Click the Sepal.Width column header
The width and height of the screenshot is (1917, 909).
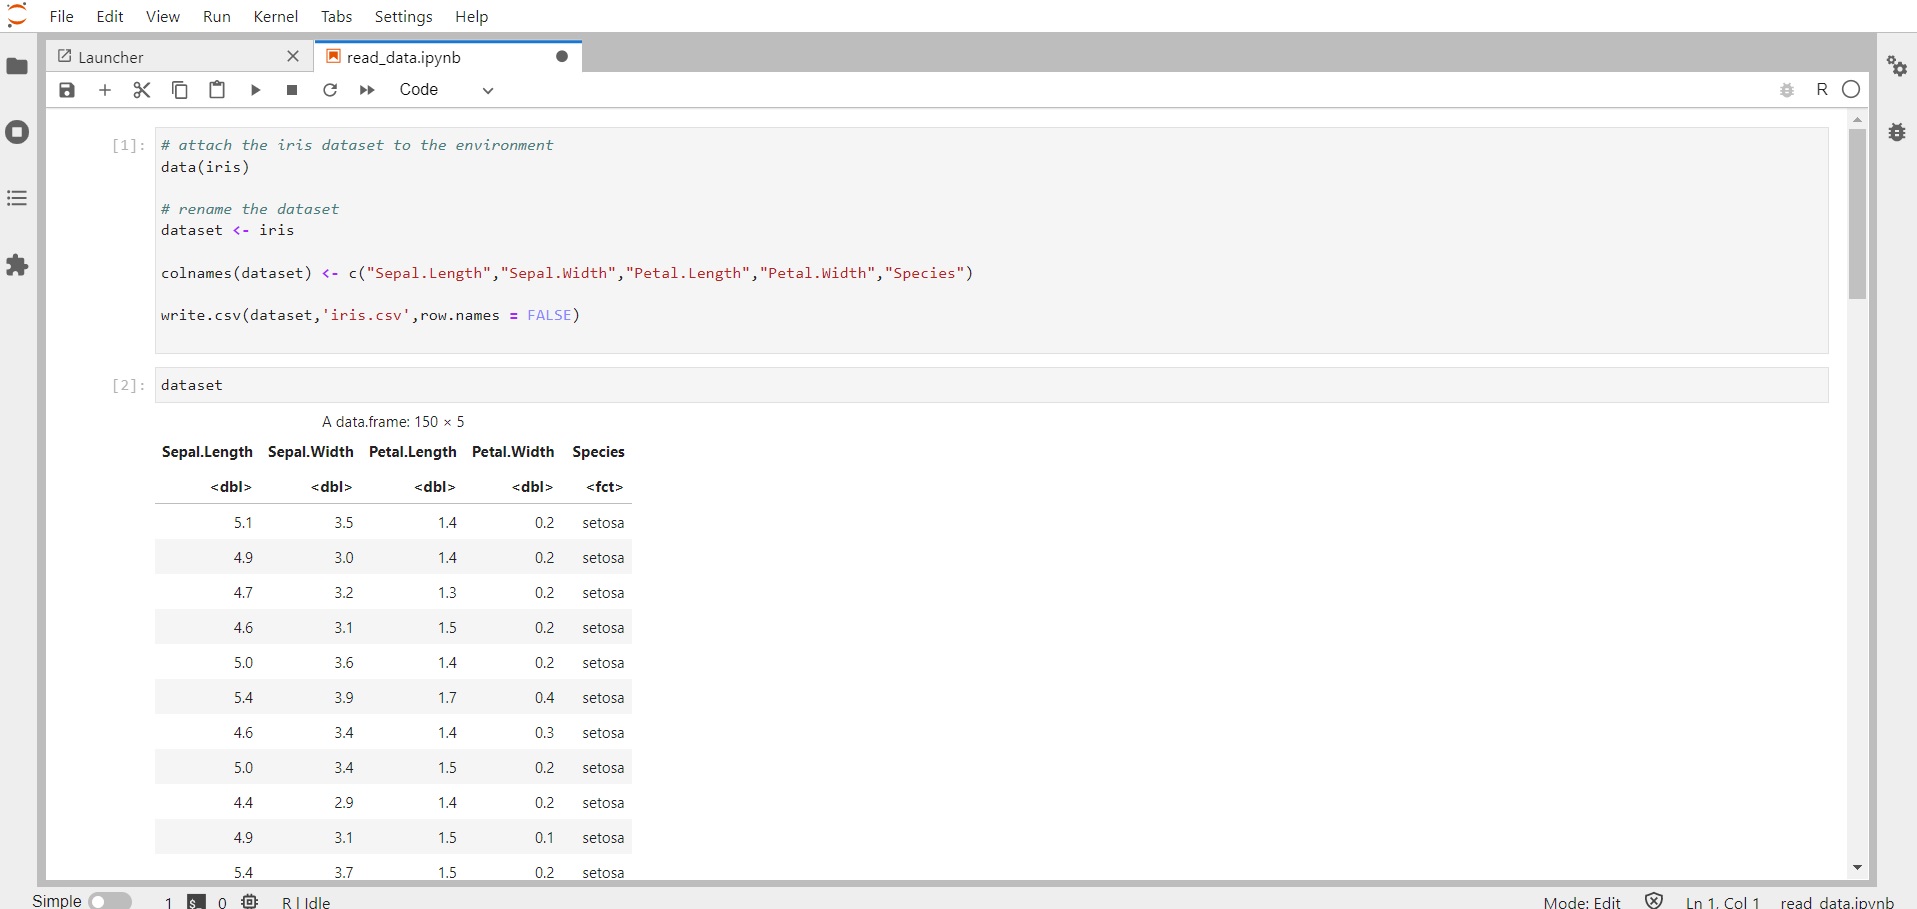[x=311, y=452]
